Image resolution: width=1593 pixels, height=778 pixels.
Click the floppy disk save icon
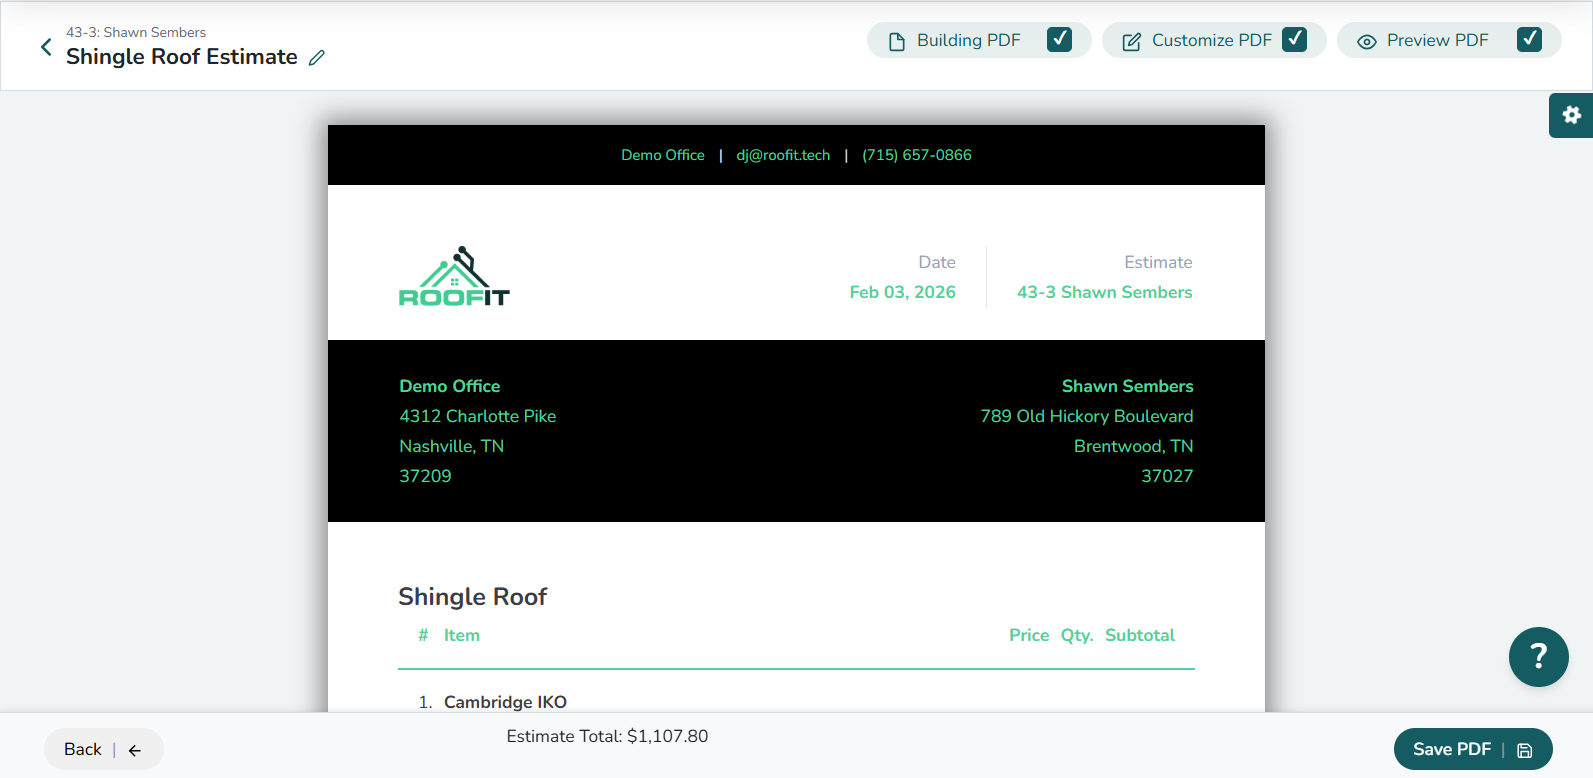[1524, 750]
